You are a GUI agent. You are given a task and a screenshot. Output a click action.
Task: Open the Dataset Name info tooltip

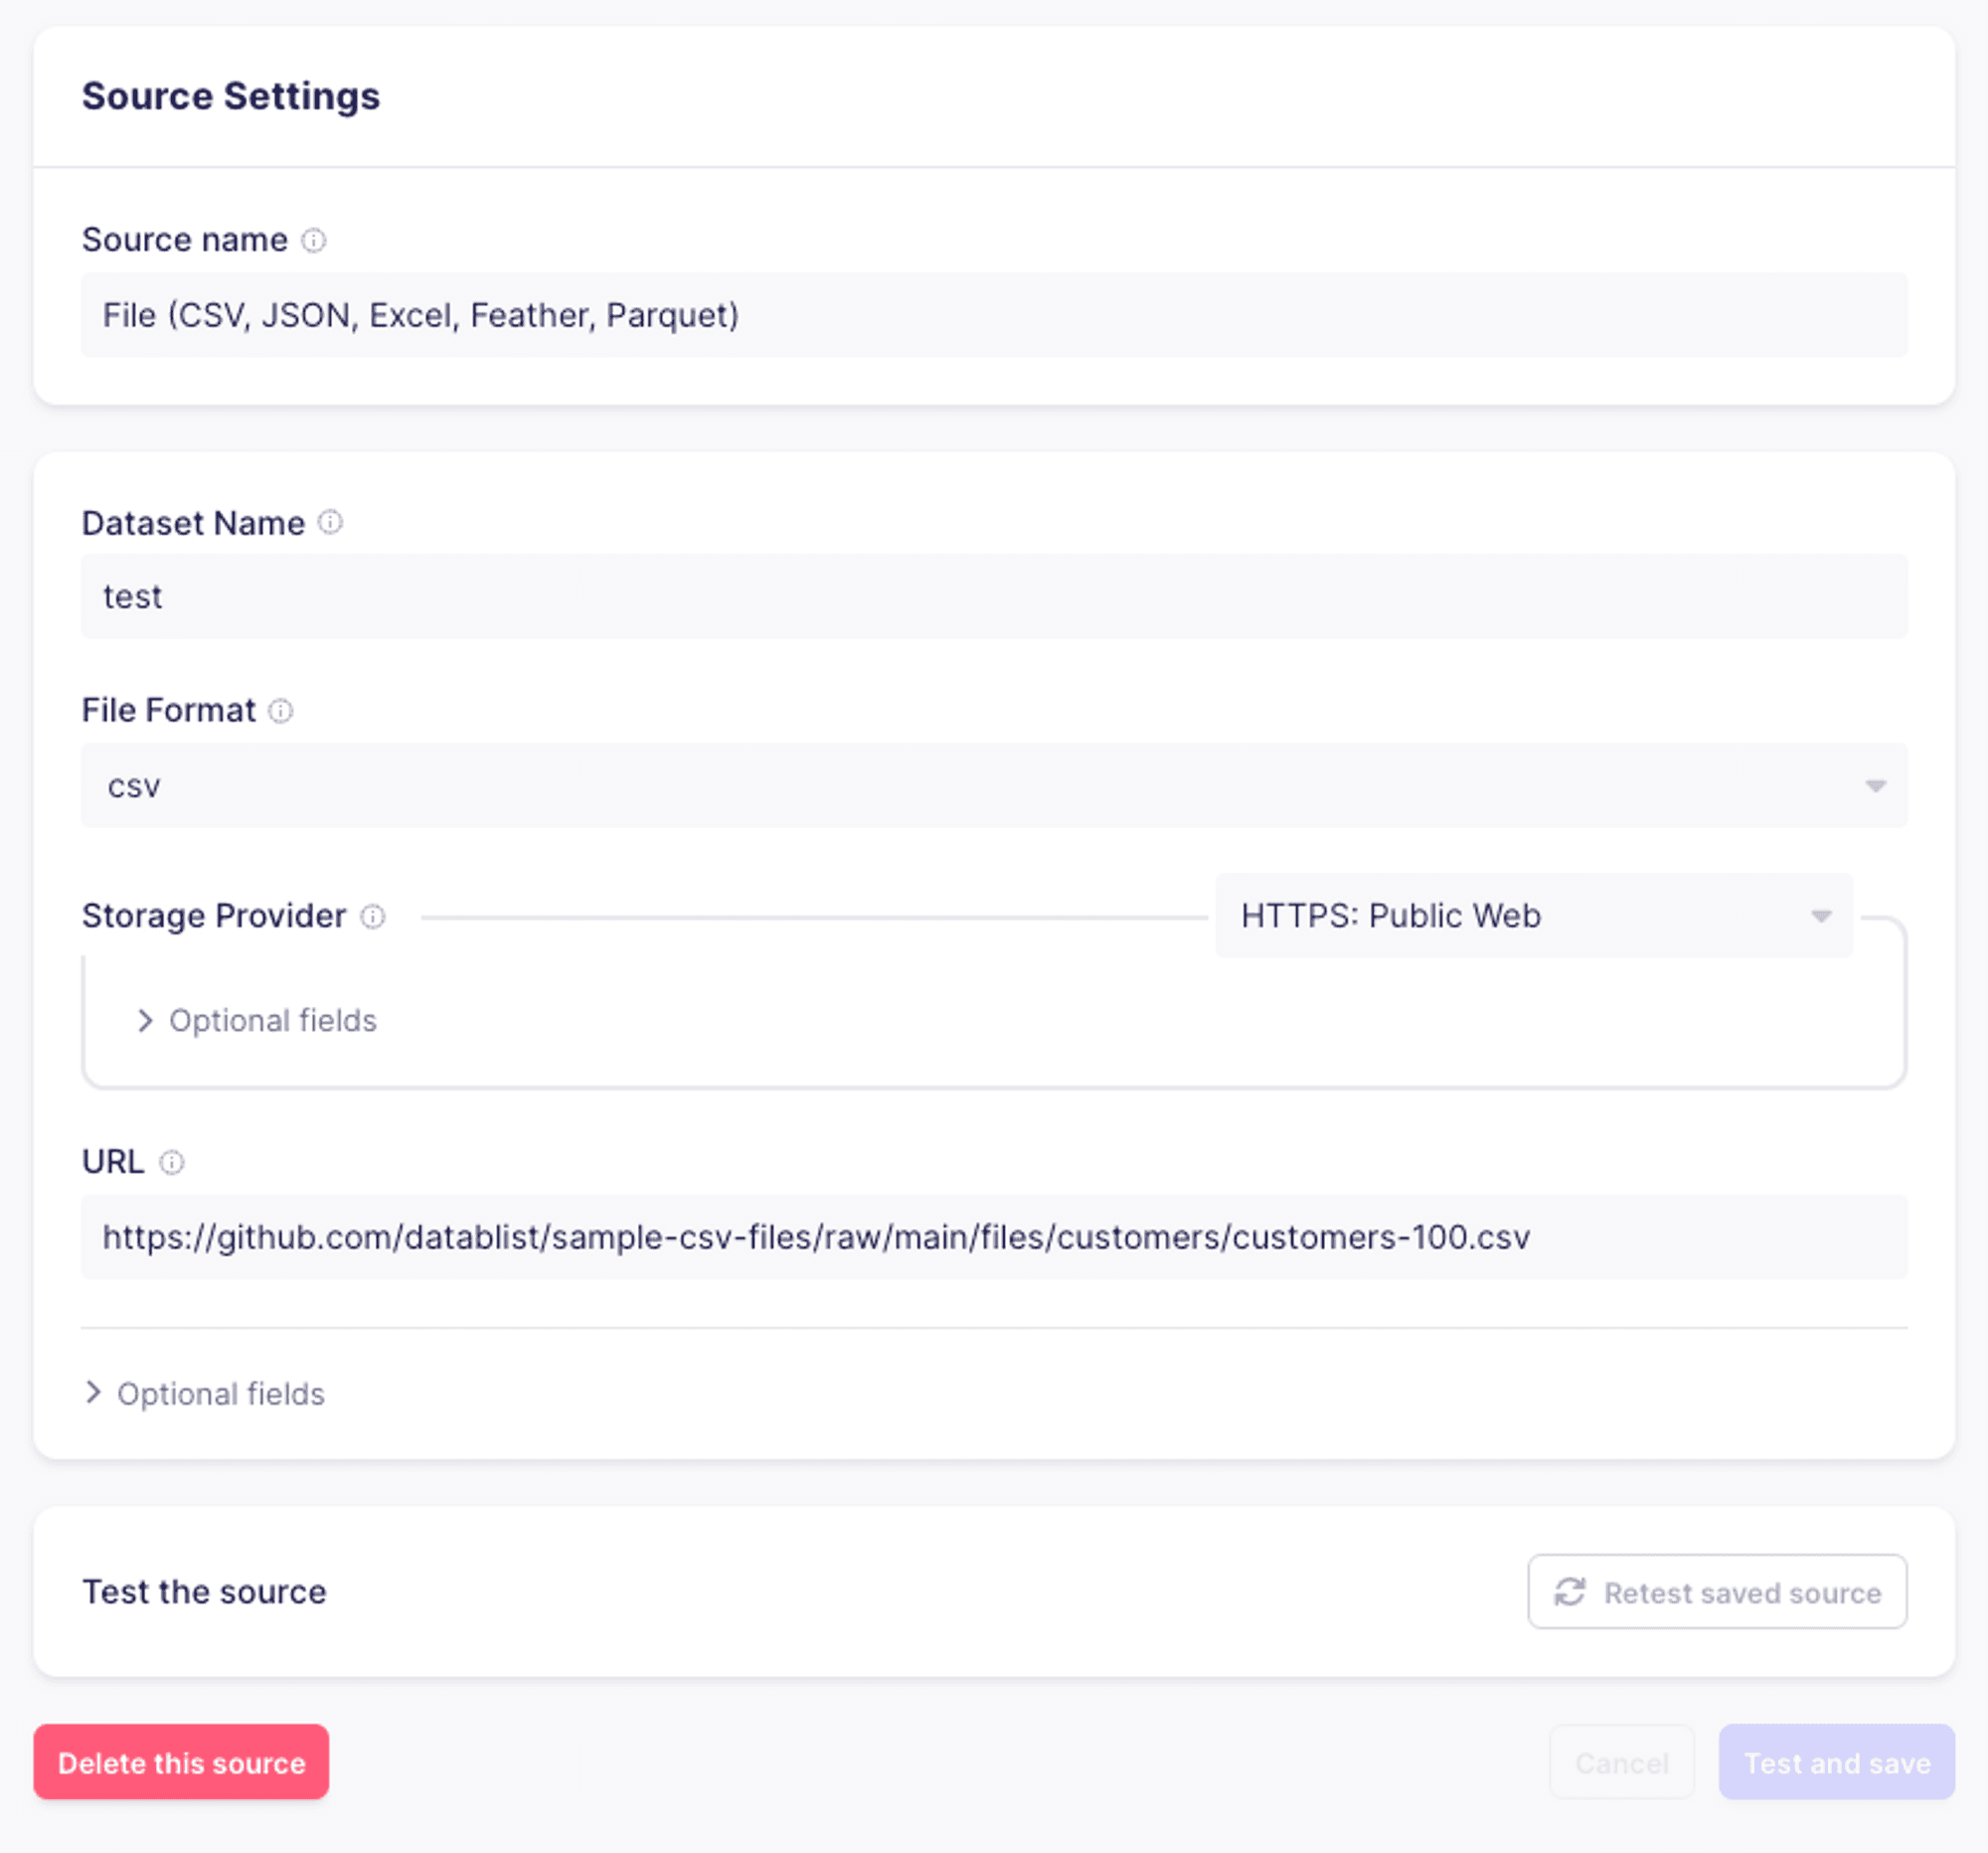pyautogui.click(x=331, y=522)
